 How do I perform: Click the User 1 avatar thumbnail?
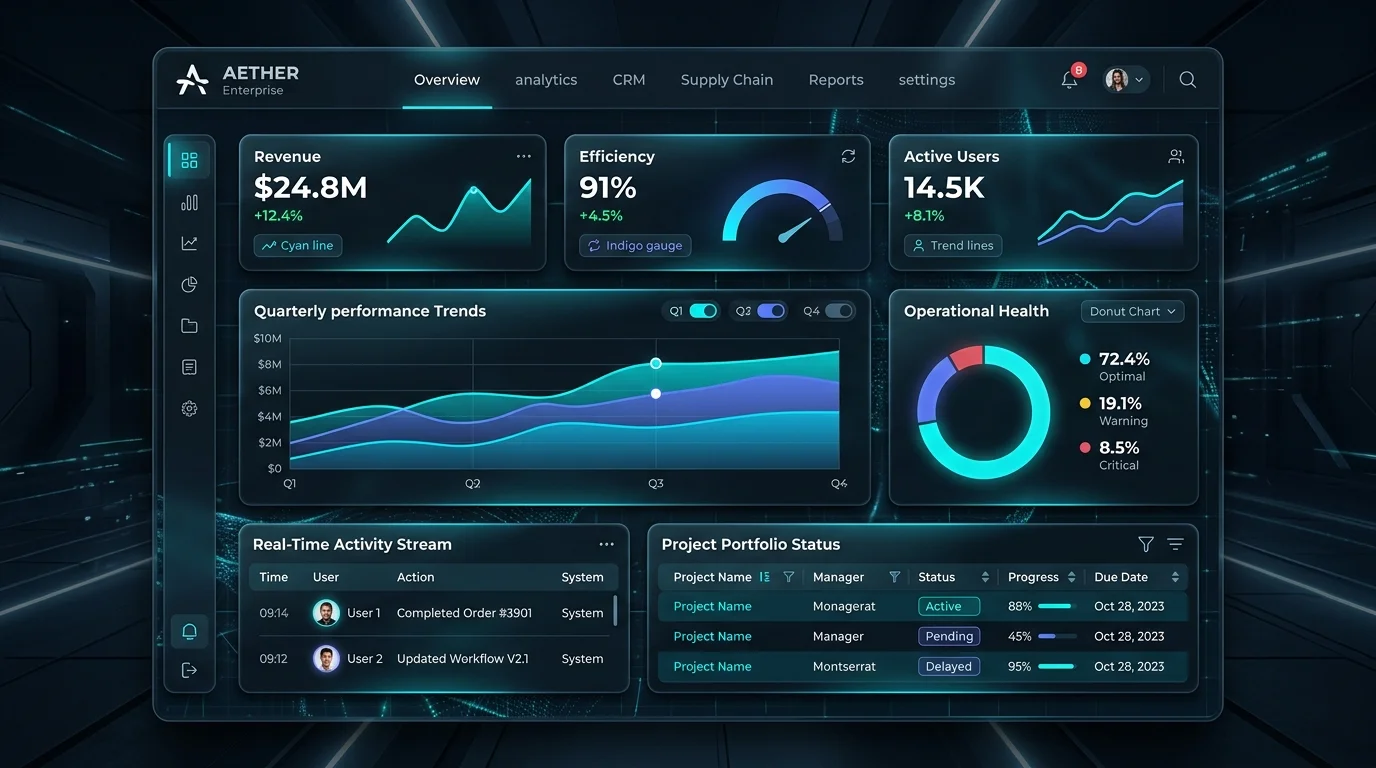coord(326,613)
